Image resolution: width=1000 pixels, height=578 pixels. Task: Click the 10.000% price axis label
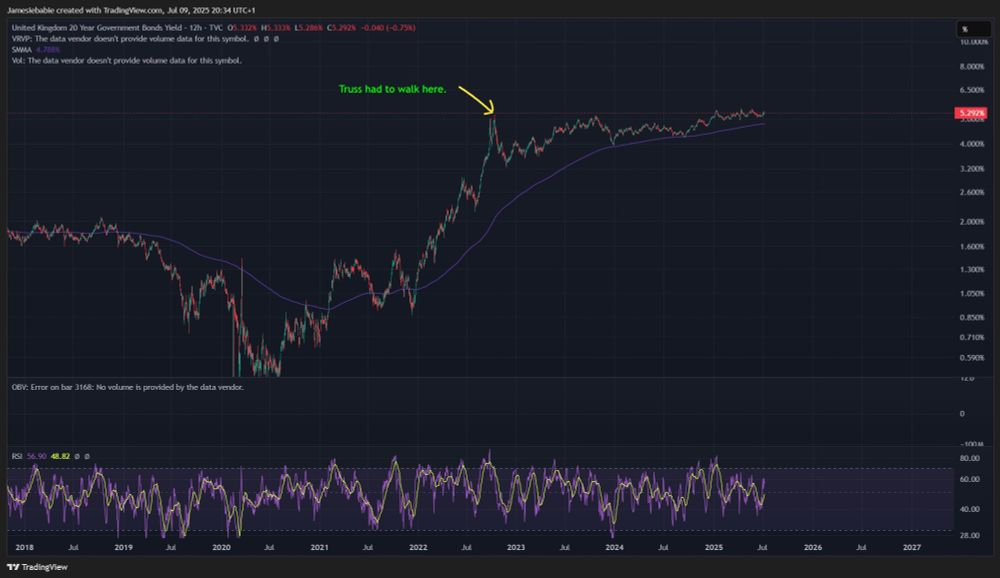point(973,43)
